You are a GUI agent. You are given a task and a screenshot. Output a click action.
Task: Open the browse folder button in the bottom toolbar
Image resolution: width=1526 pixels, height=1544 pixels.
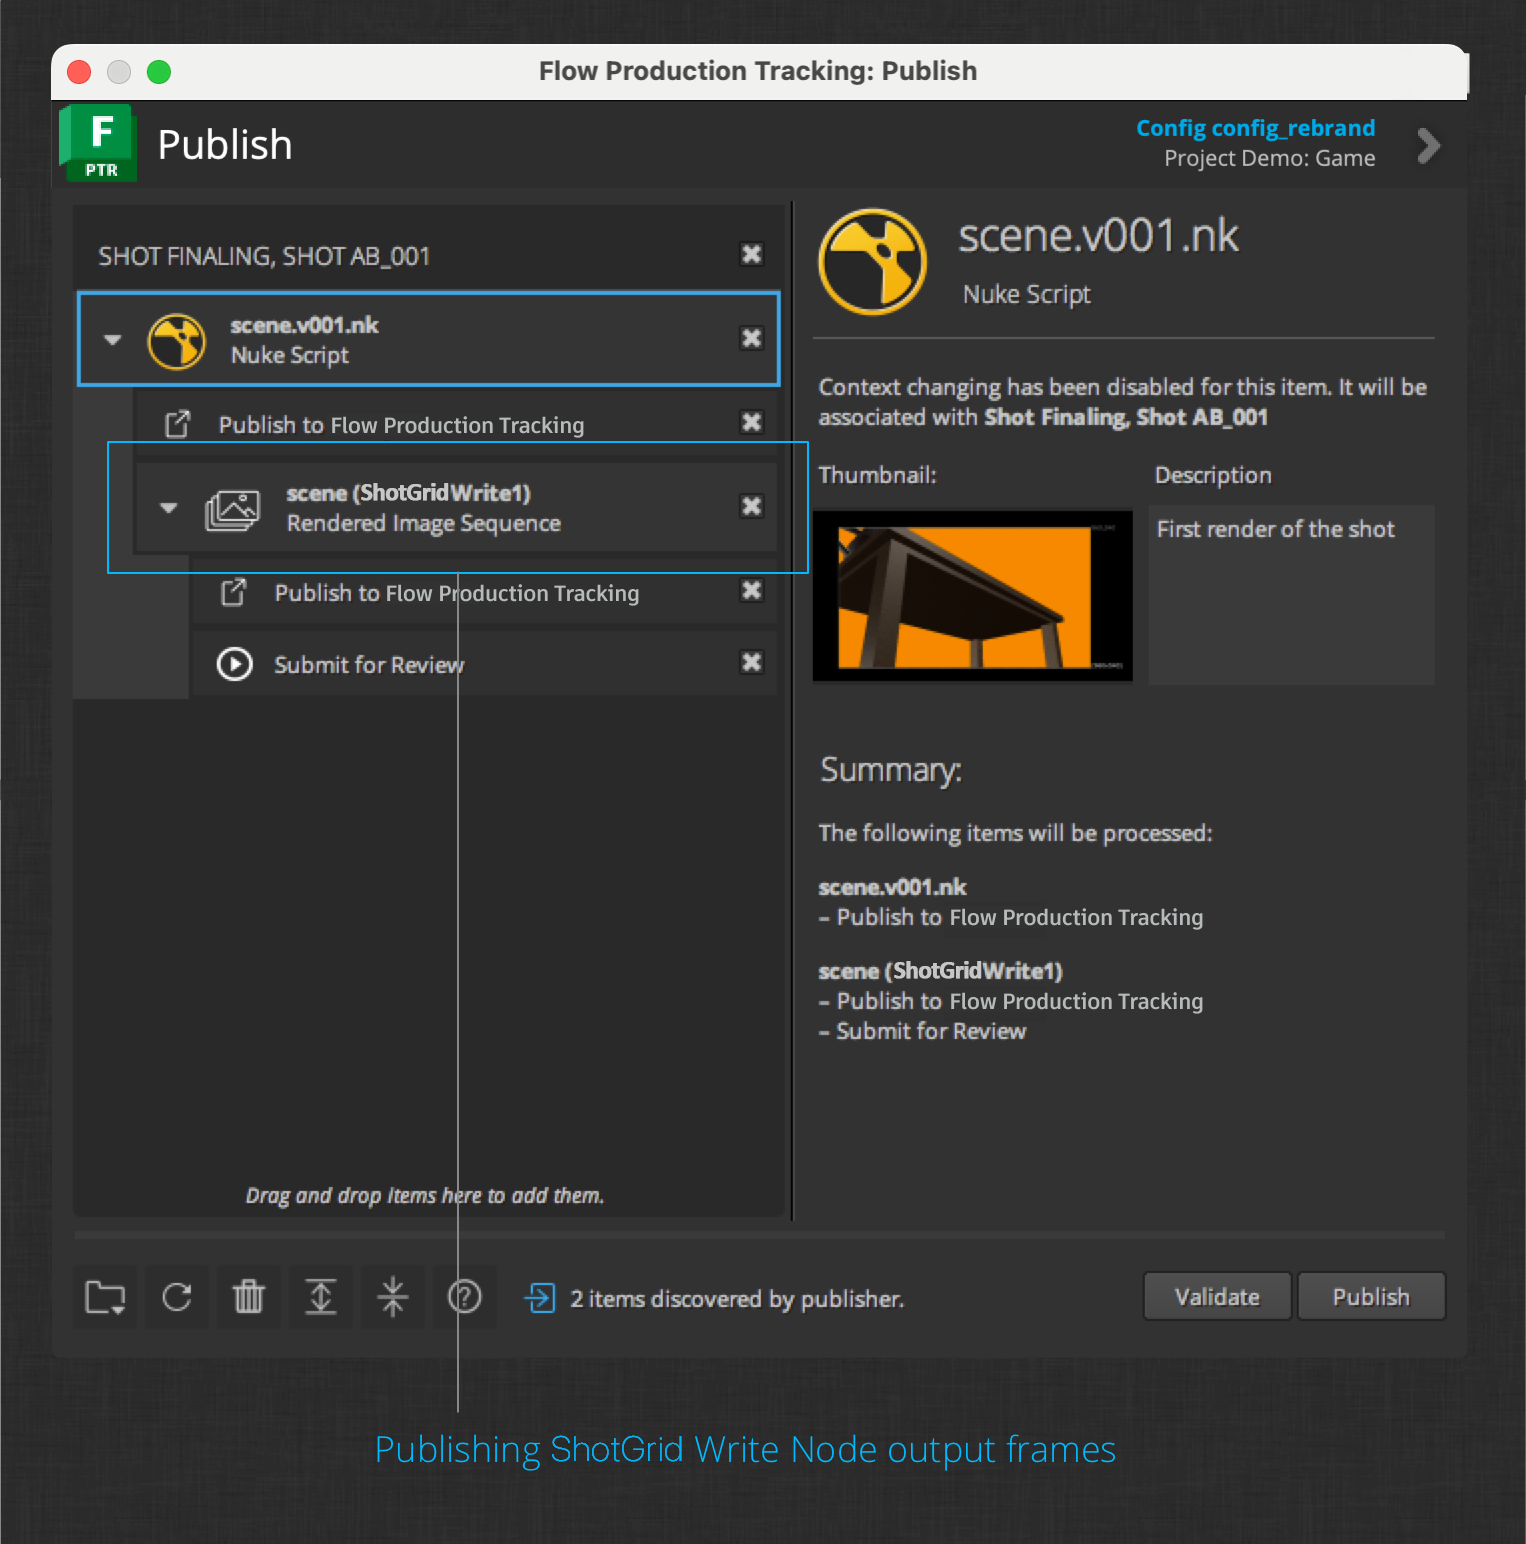coord(105,1297)
